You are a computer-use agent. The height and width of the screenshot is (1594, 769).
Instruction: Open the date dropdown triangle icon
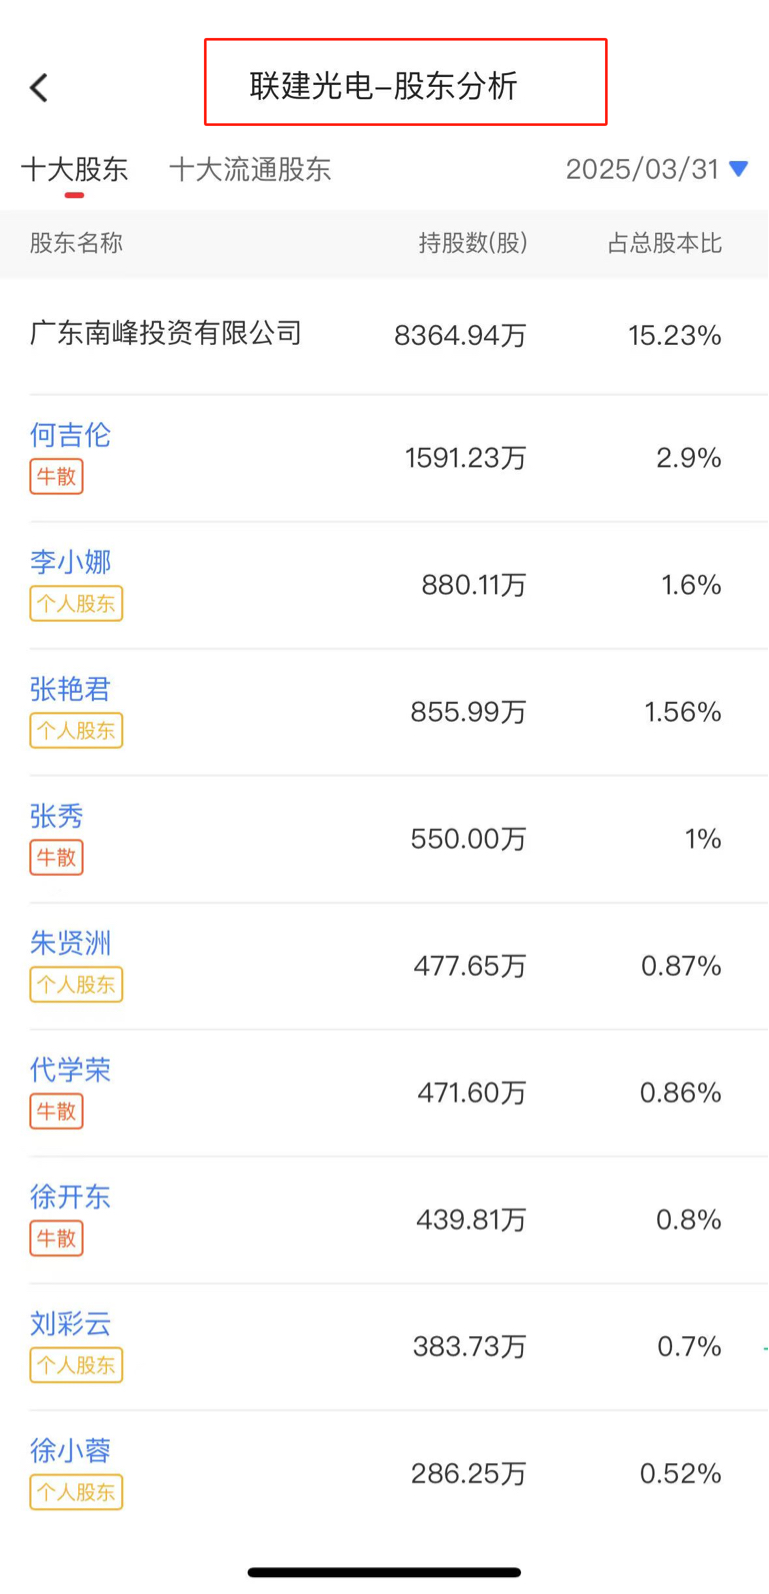739,169
